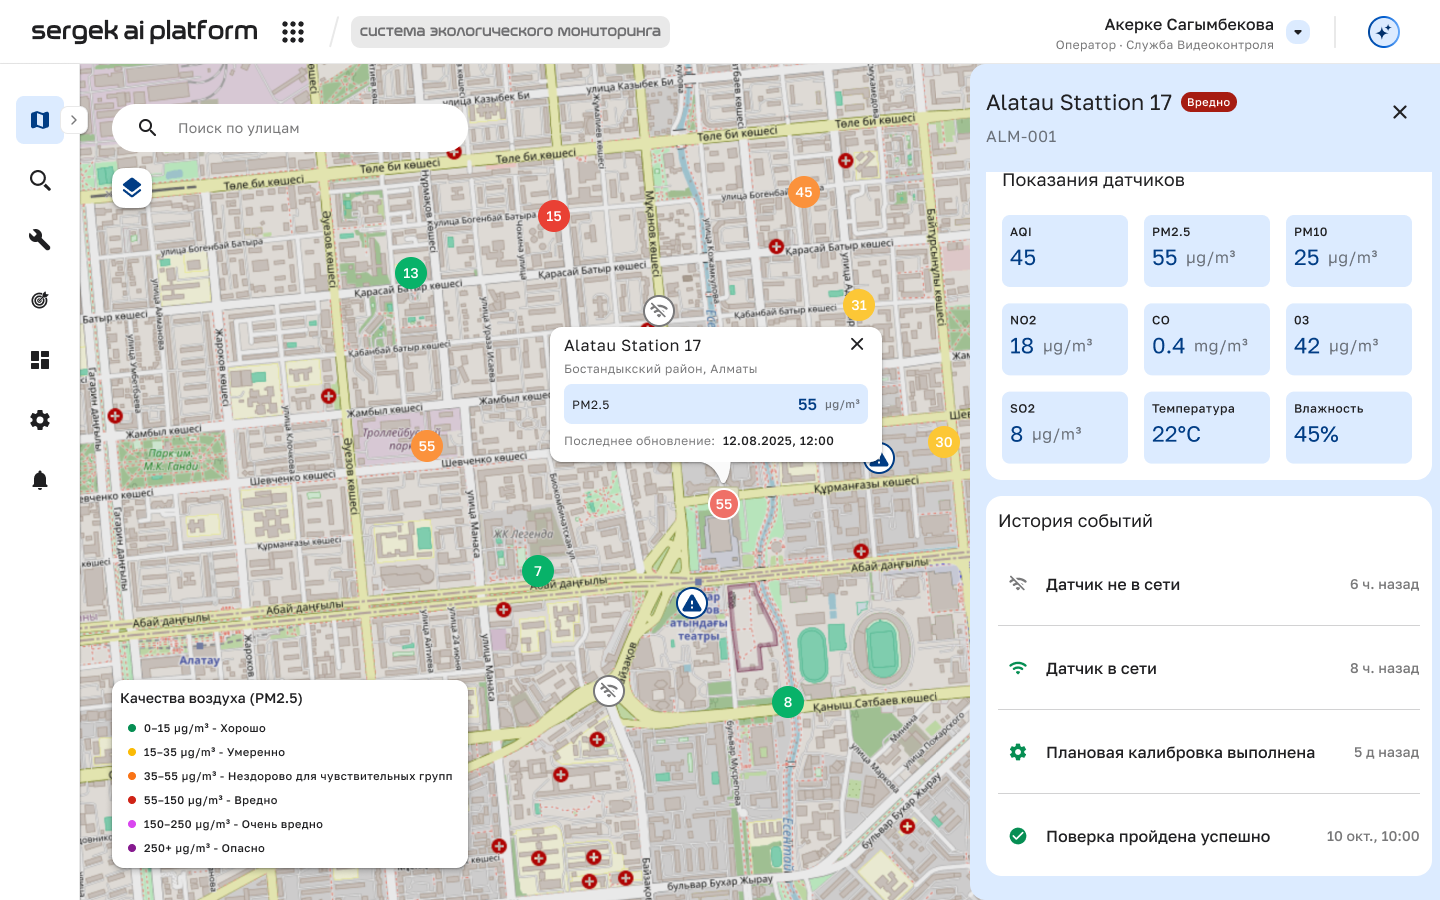Open user profile dropdown arrow
Screen dimensions: 1440x900
pos(1298,32)
